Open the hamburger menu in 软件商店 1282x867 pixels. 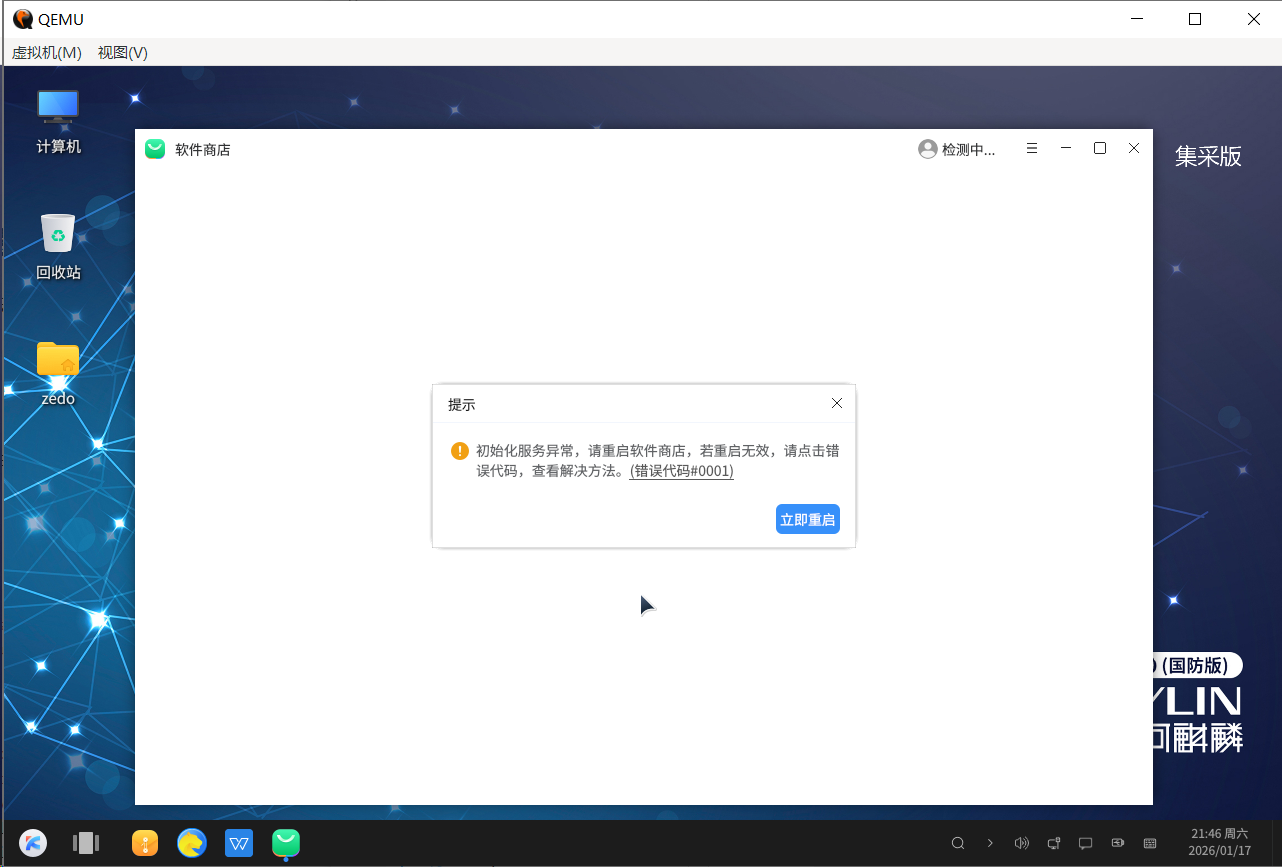(x=1031, y=148)
